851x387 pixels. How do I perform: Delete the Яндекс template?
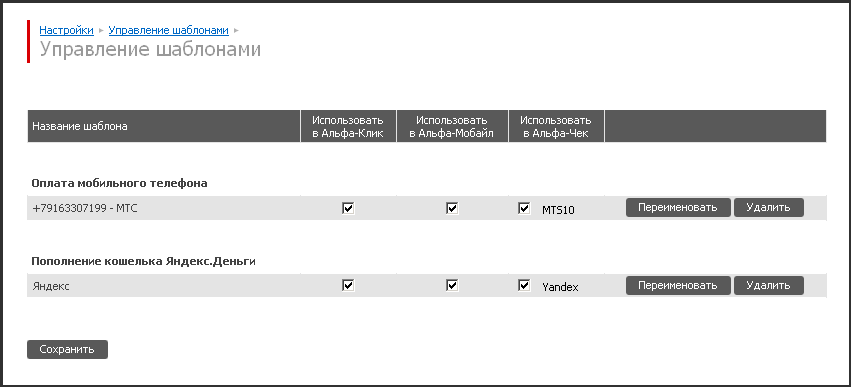[769, 286]
